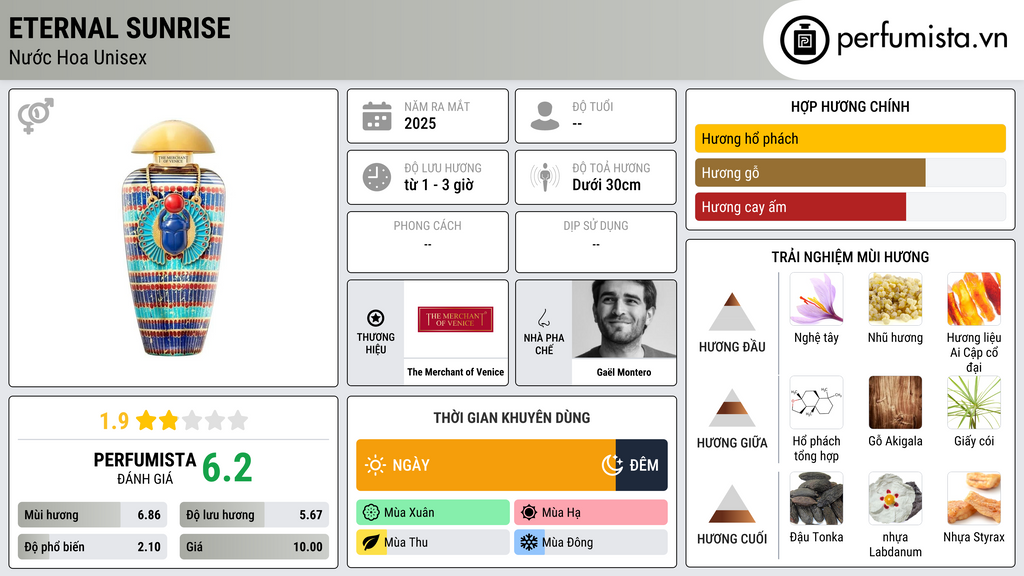This screenshot has width=1024, height=576.
Task: Click the first filled rating star
Action: click(146, 420)
